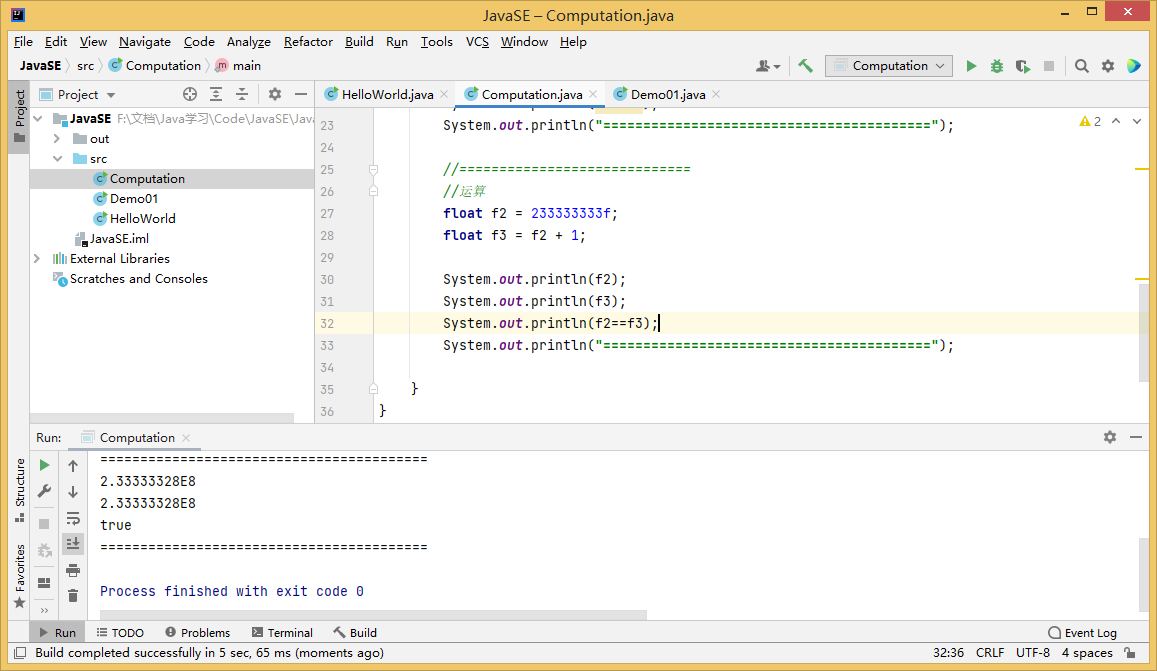Open run configuration wrench icon

click(44, 492)
